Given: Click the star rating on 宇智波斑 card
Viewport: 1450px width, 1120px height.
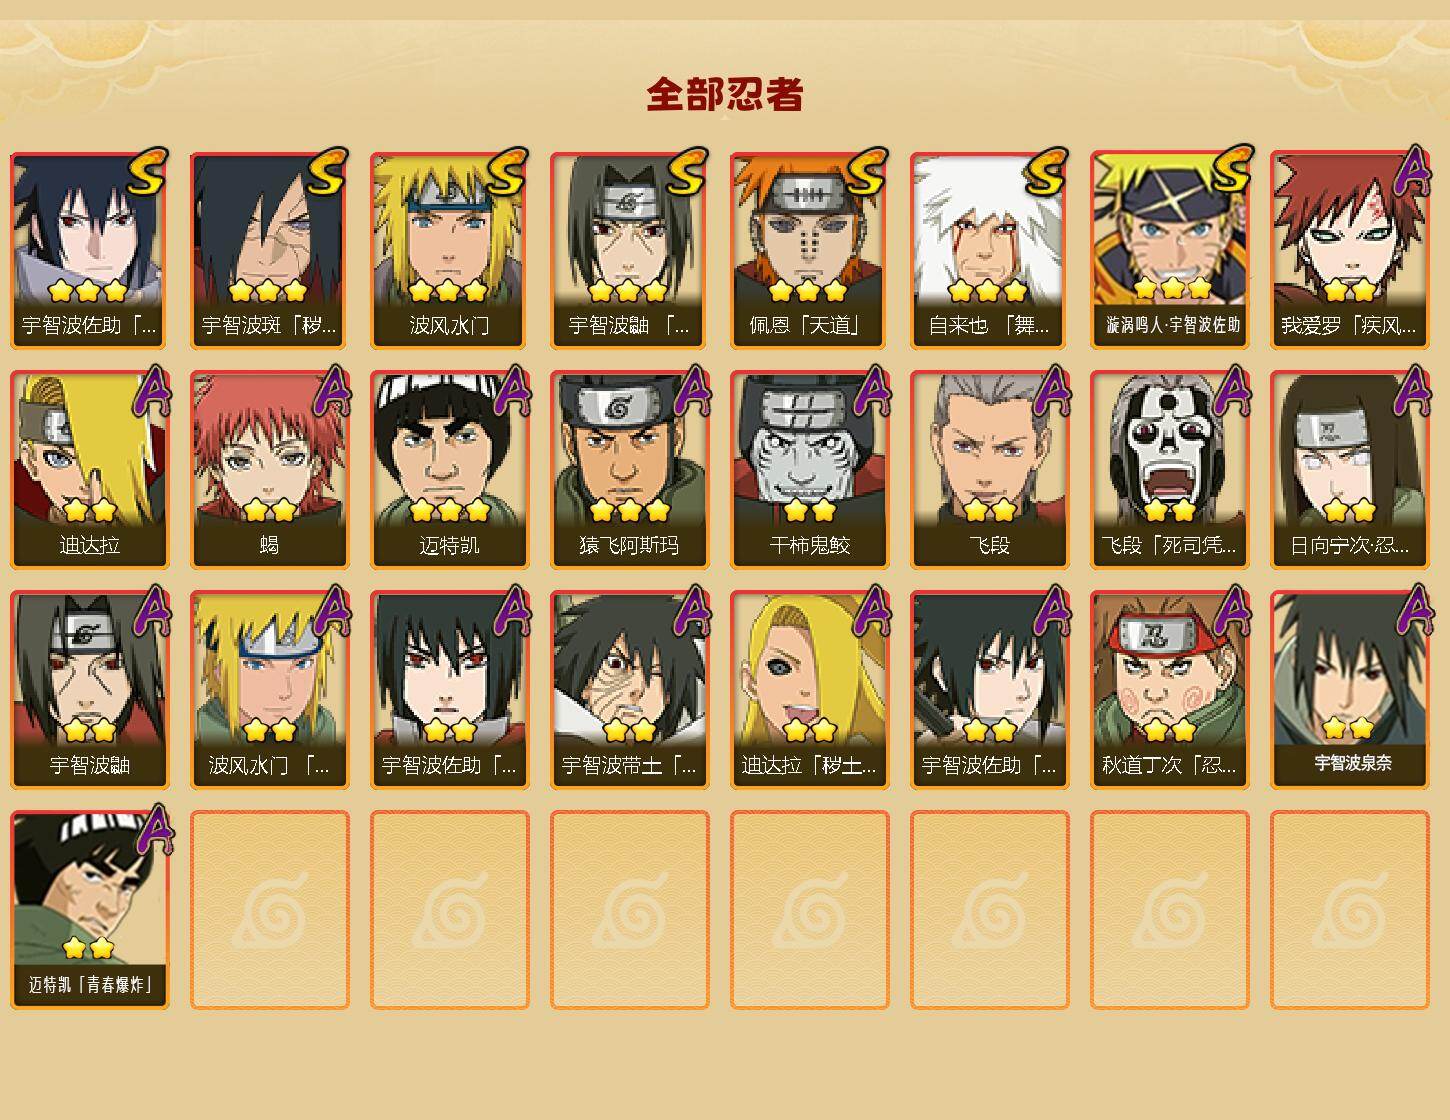Looking at the screenshot, I should click(267, 291).
